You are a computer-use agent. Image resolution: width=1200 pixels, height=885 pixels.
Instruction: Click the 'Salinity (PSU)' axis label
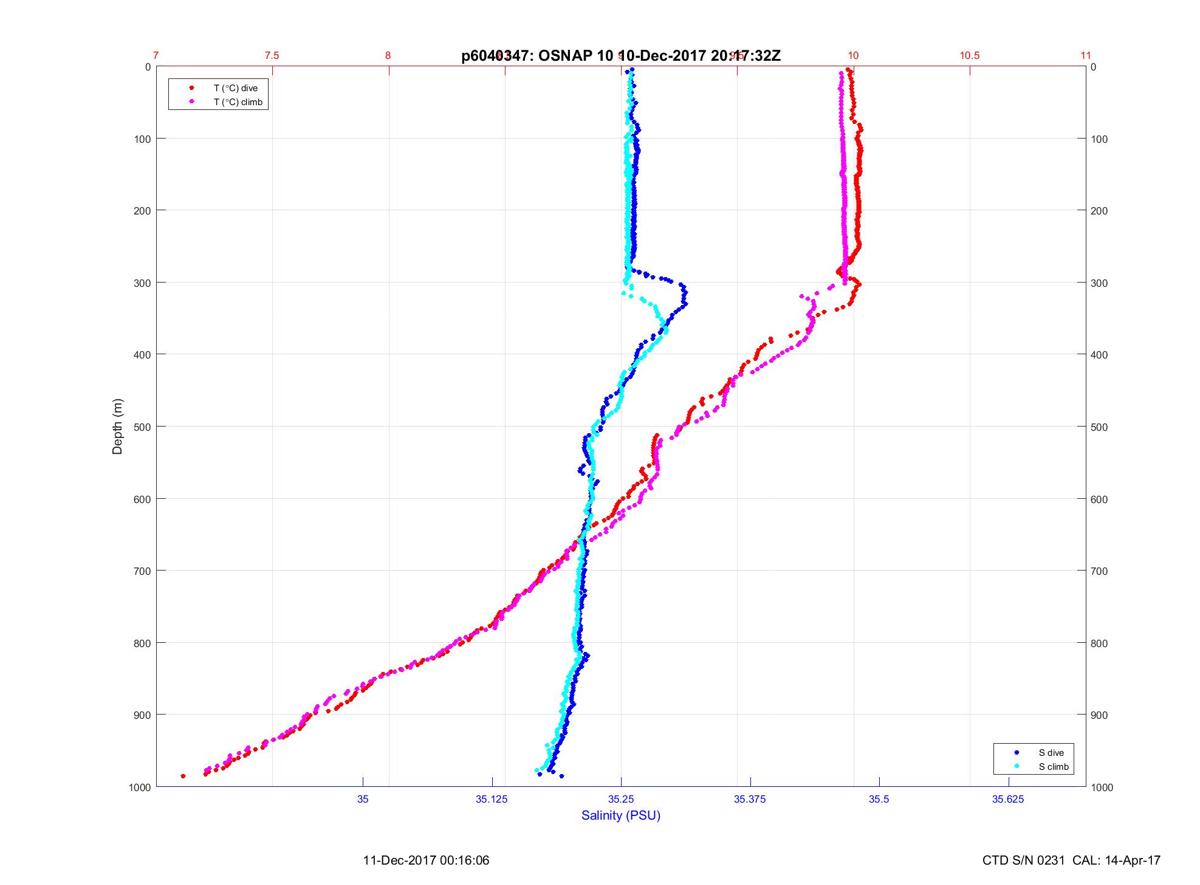click(621, 816)
